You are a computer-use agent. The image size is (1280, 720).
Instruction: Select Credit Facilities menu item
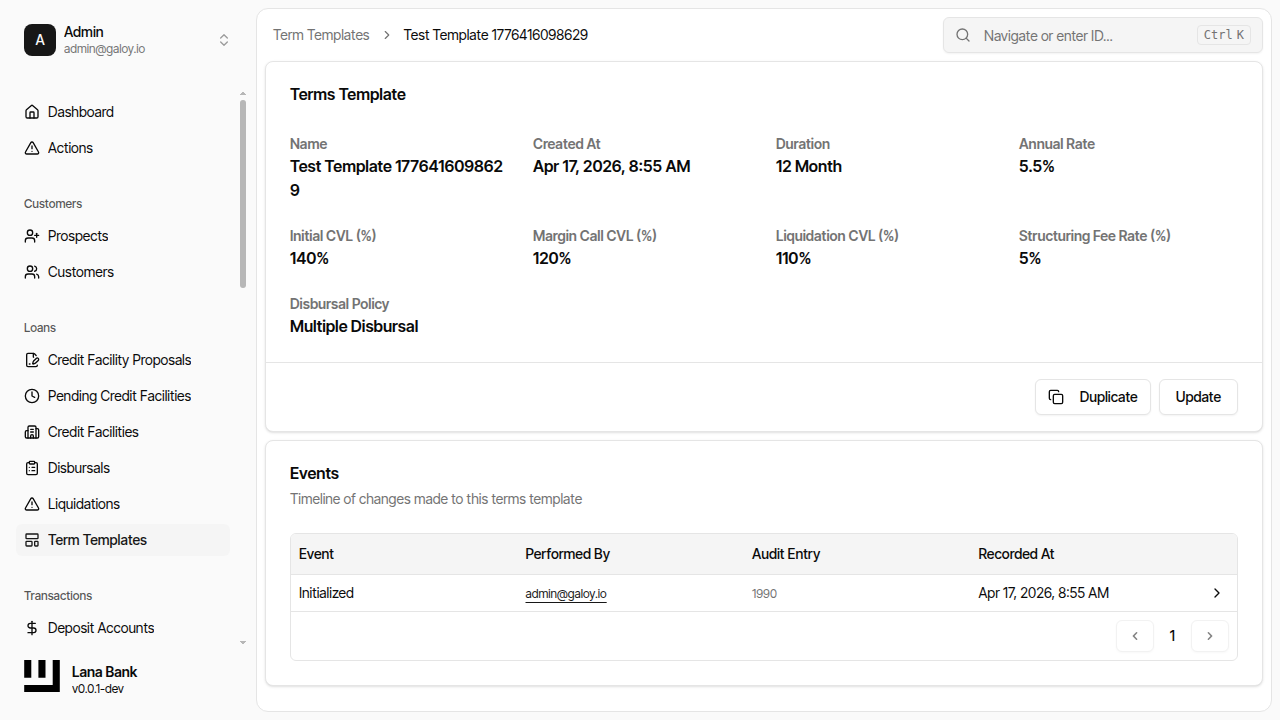93,432
